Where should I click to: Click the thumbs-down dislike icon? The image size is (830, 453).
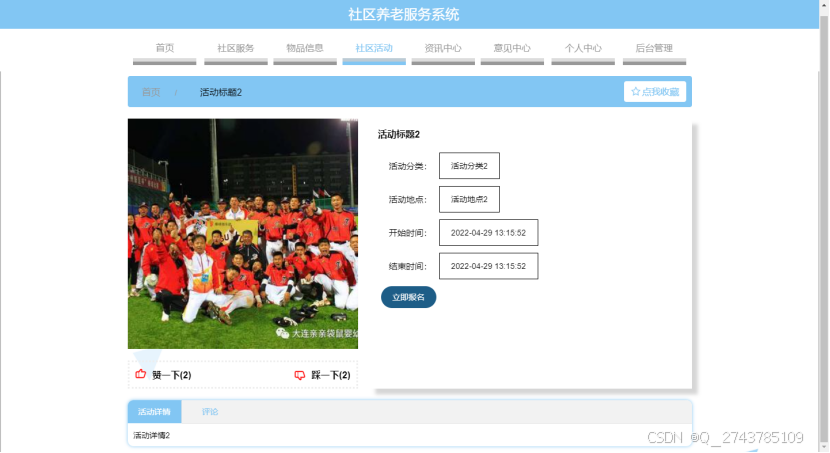pyautogui.click(x=300, y=375)
